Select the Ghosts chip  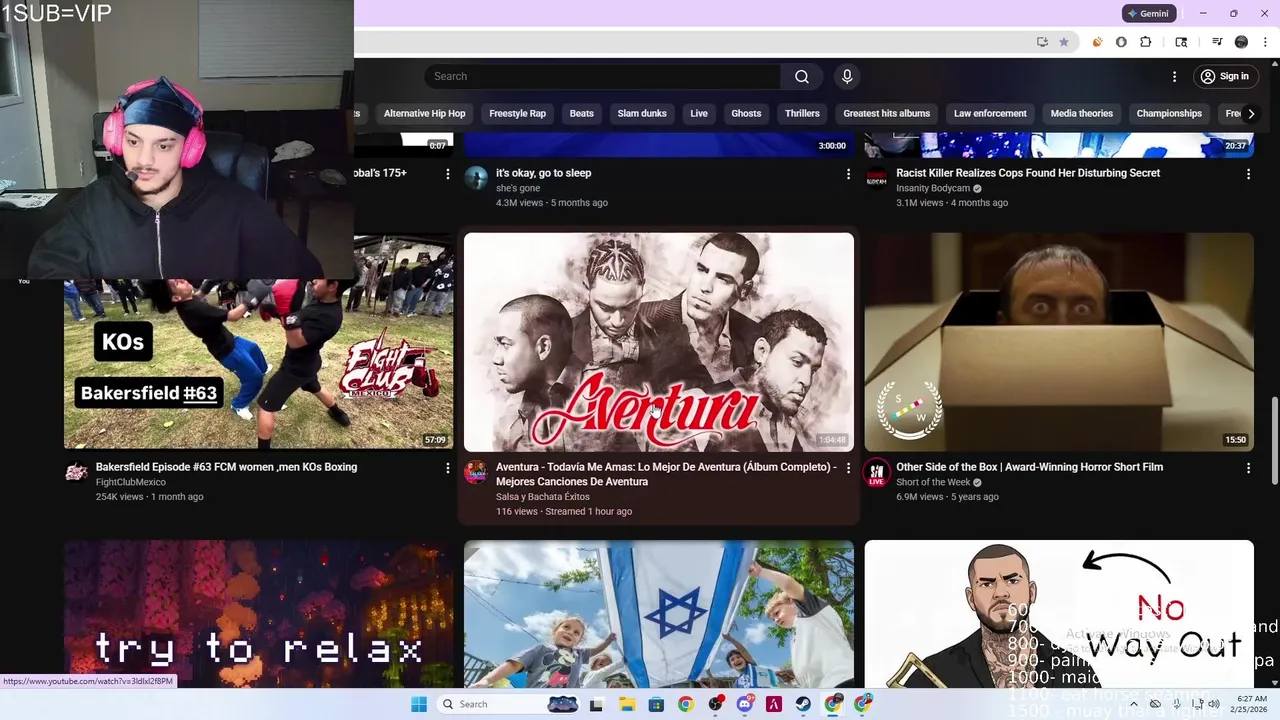click(746, 114)
